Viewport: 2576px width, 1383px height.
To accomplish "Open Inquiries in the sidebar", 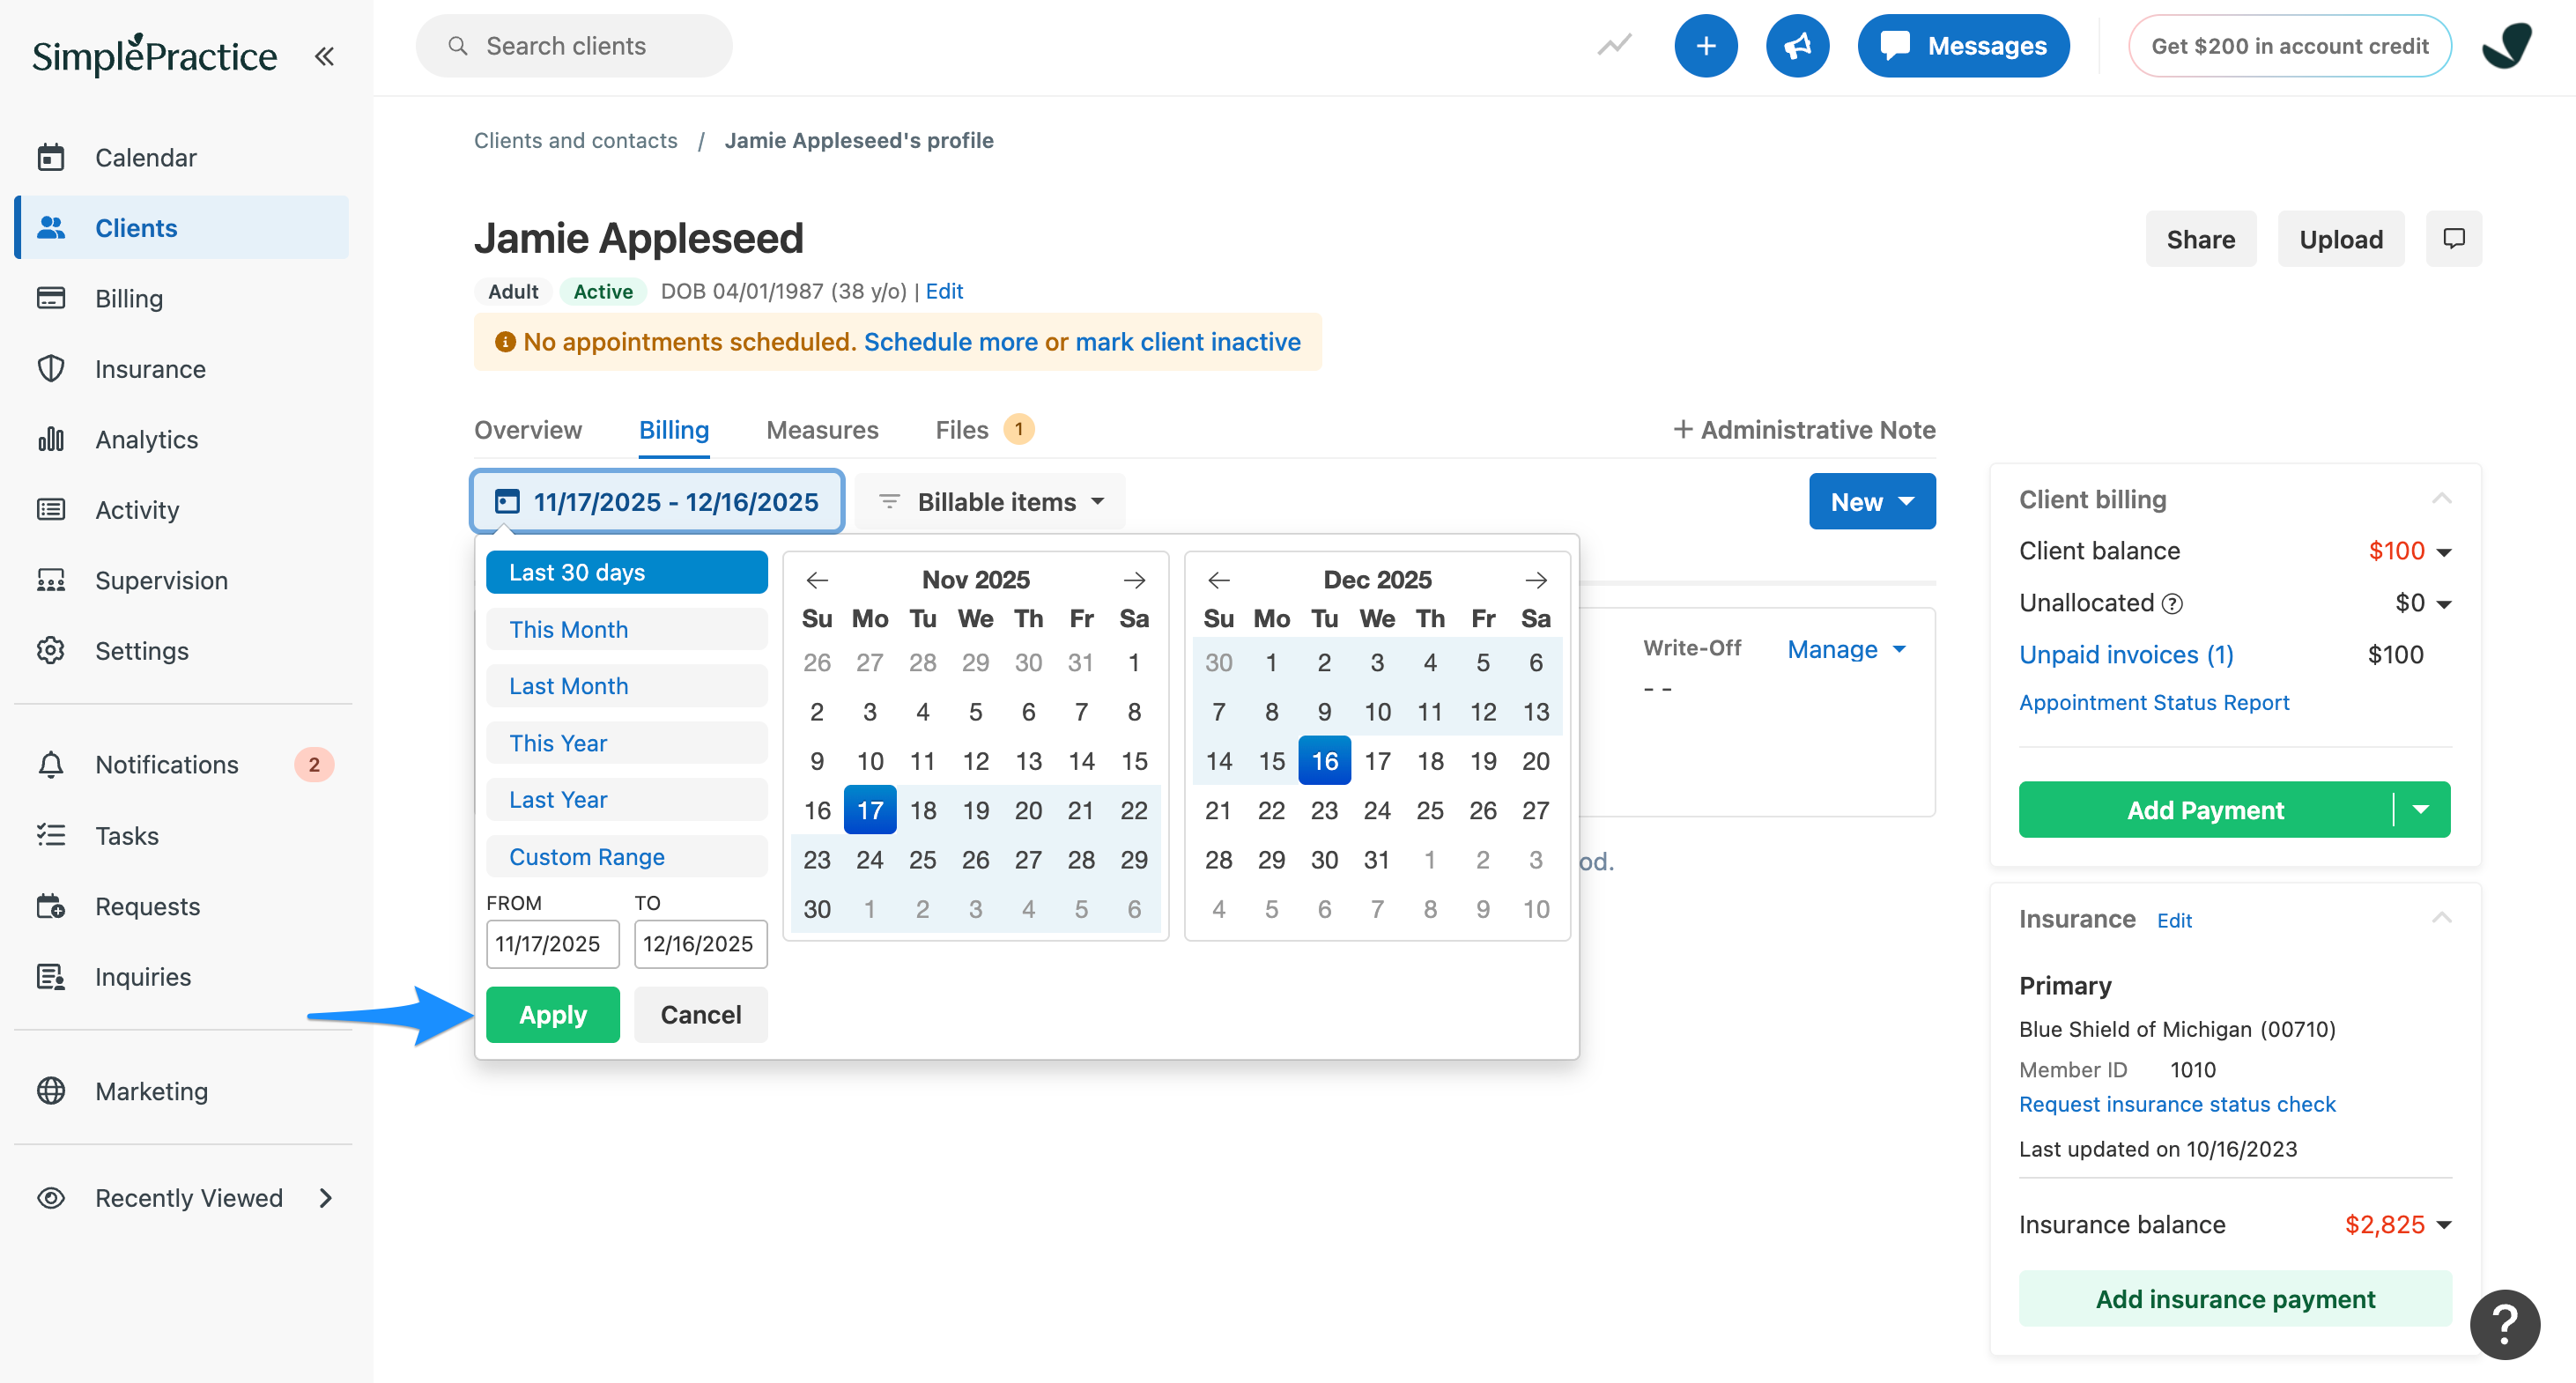I will pyautogui.click(x=182, y=976).
